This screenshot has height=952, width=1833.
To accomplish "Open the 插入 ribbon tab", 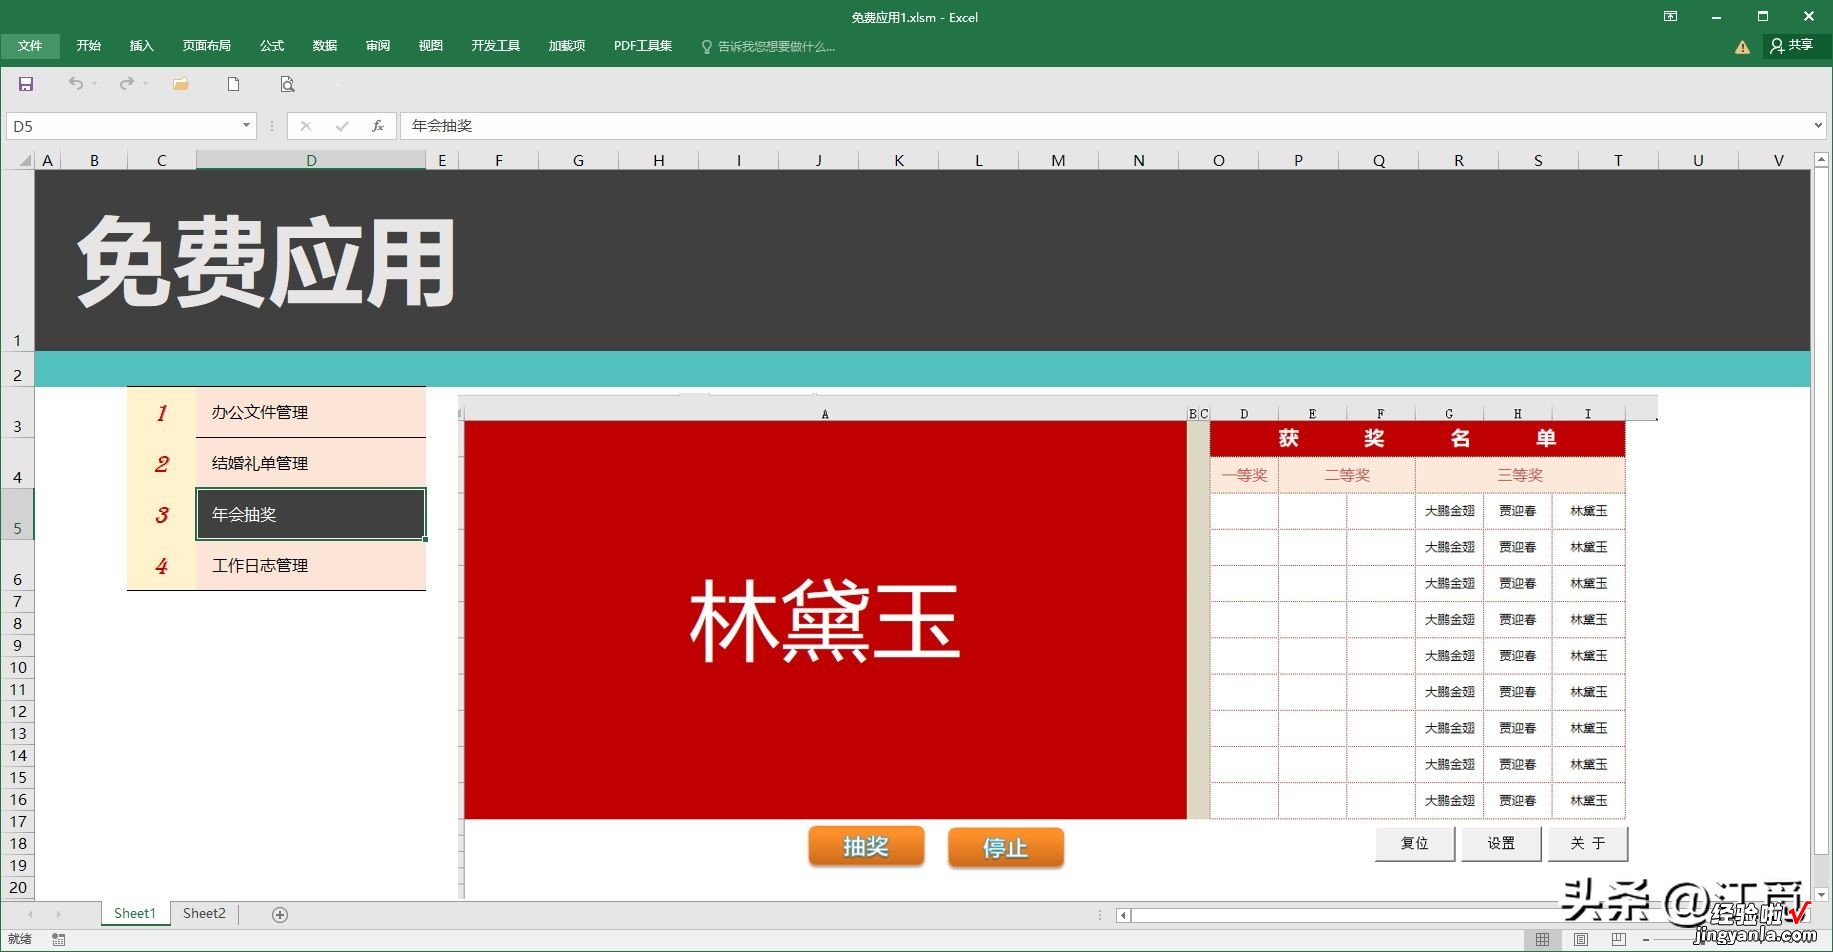I will (142, 46).
